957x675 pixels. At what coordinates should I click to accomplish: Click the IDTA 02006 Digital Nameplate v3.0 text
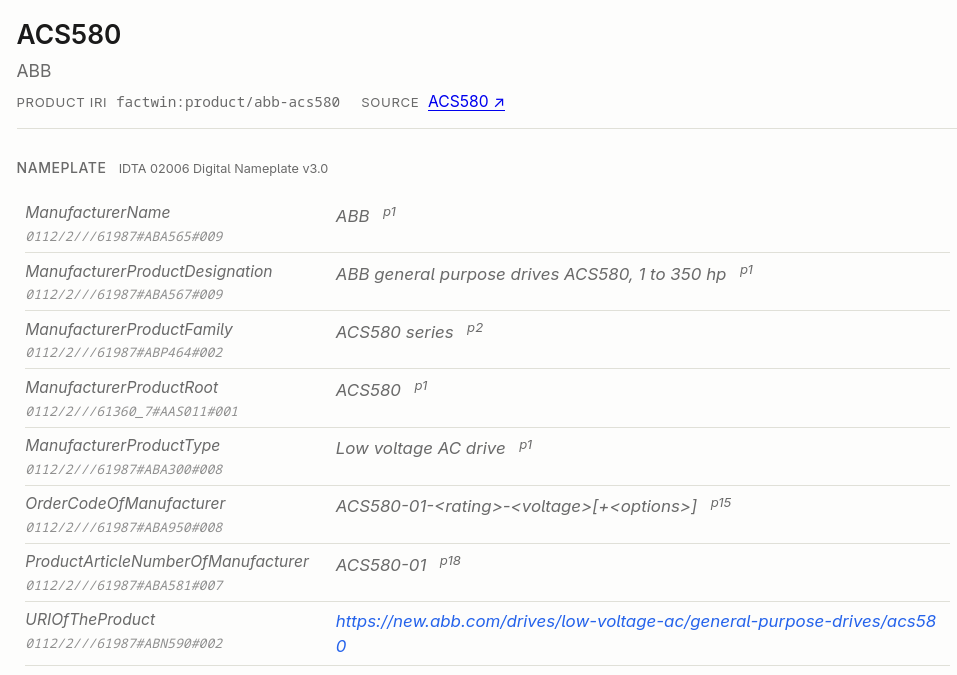[x=223, y=168]
